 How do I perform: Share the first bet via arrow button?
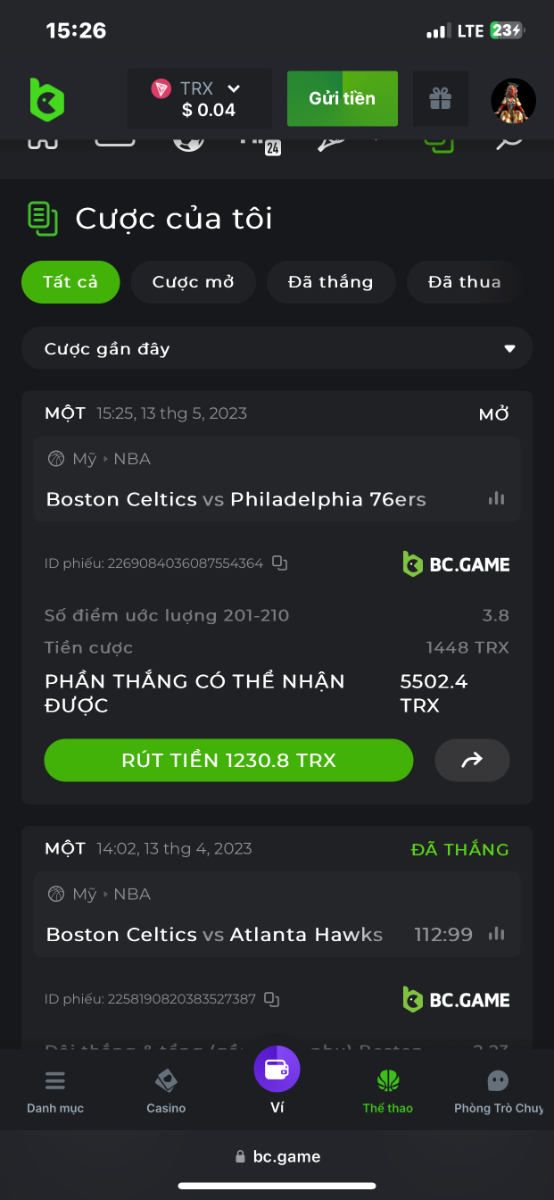472,761
